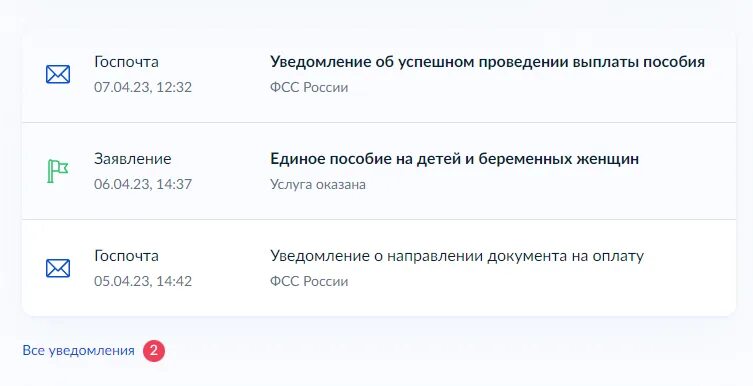
Task: Open the 'Все уведомления' link
Action: coord(78,350)
